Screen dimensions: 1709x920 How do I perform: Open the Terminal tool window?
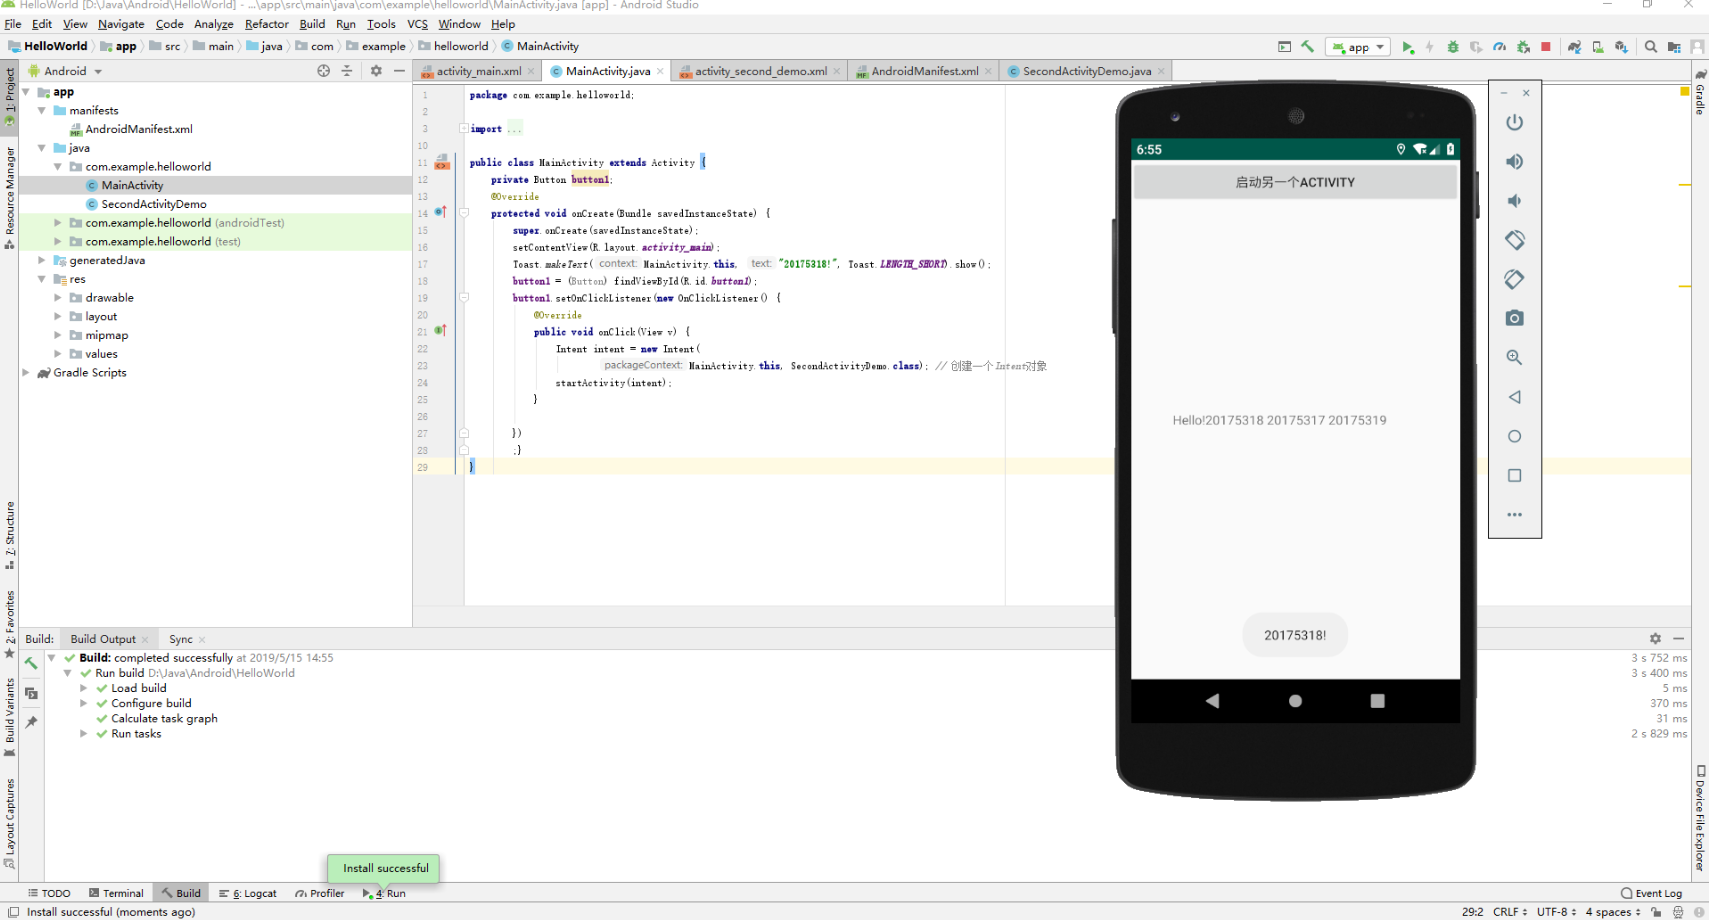(116, 893)
